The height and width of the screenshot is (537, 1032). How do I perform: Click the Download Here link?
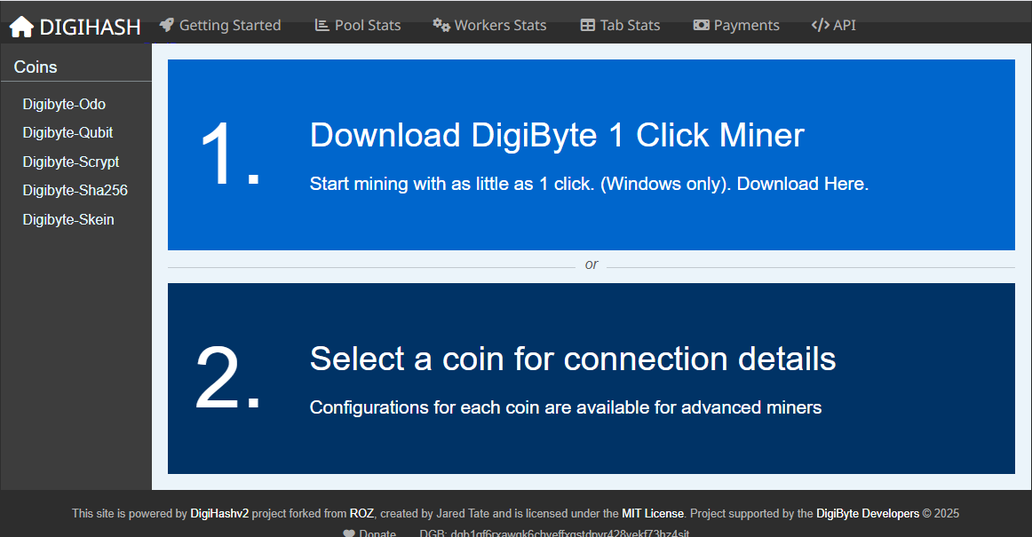[802, 184]
